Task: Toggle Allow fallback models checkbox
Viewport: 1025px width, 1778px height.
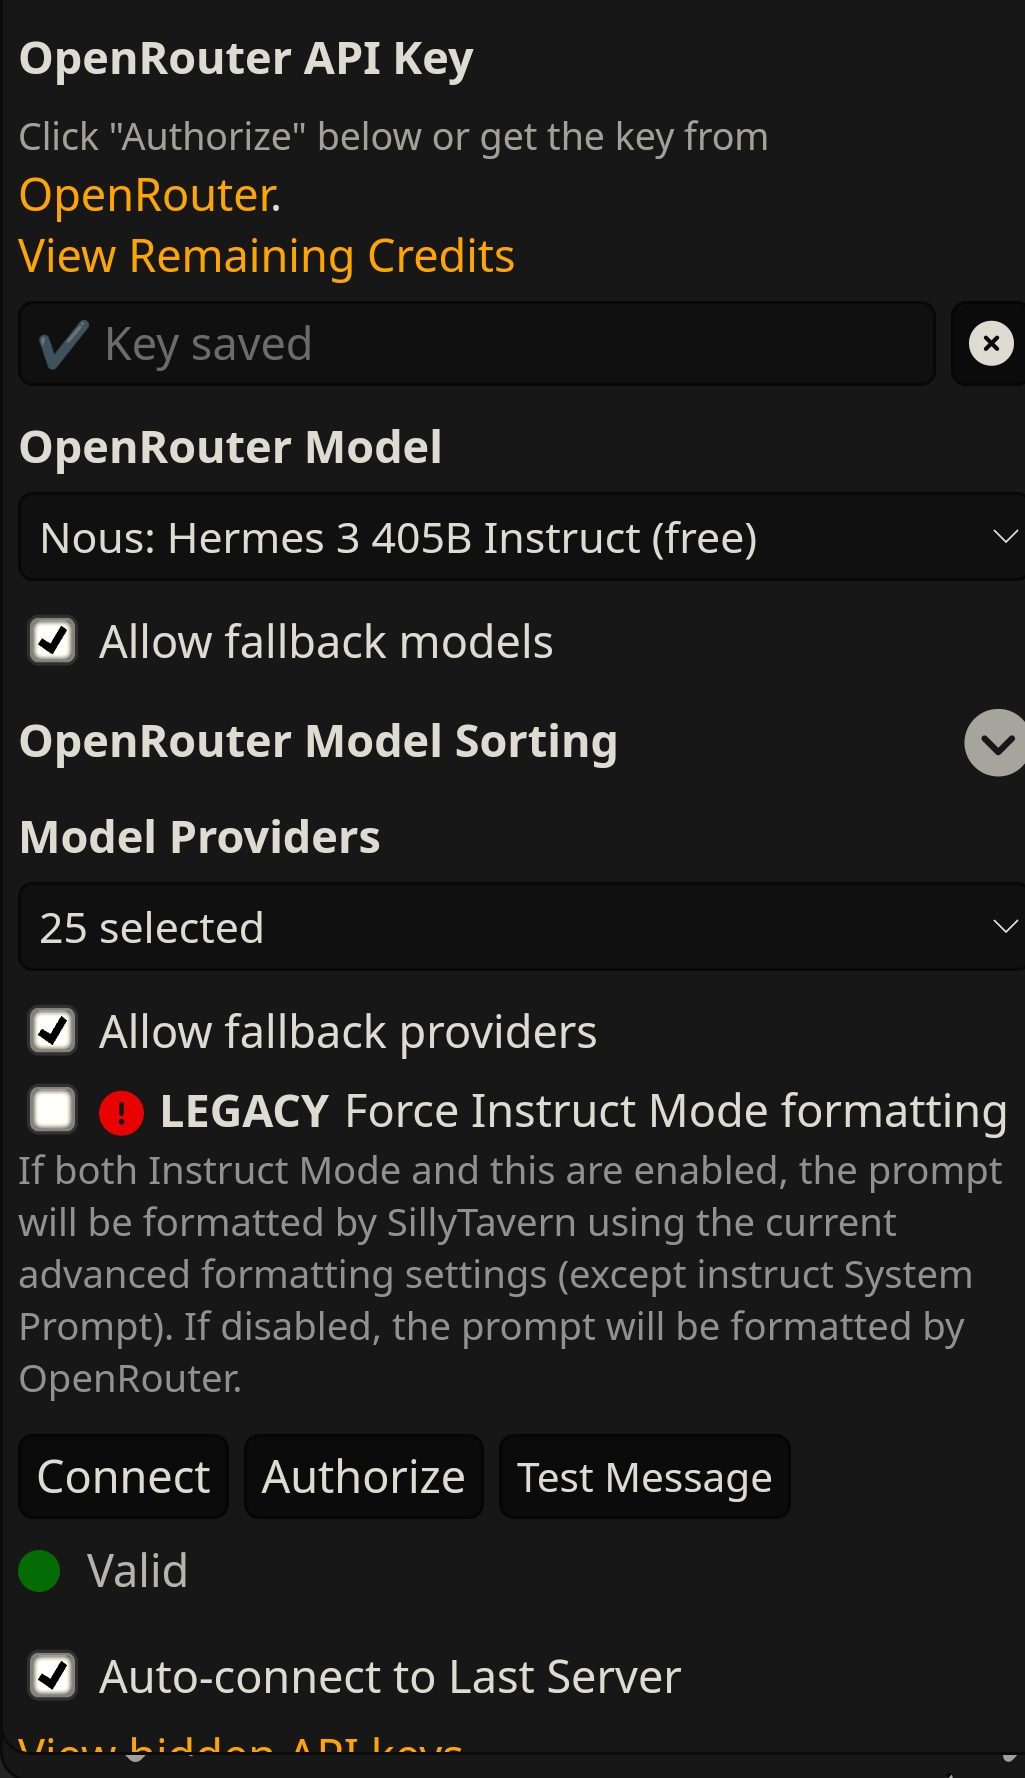Action: pos(53,640)
